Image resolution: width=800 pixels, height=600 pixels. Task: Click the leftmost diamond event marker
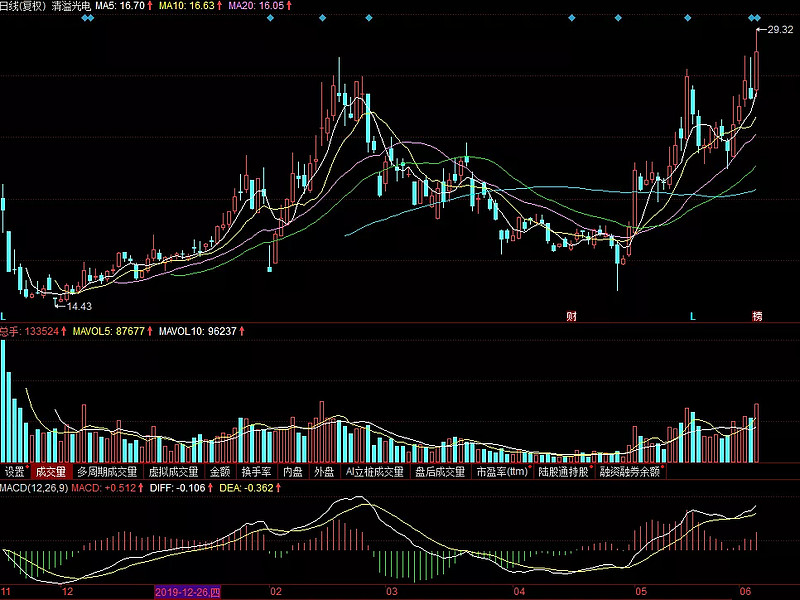click(85, 18)
